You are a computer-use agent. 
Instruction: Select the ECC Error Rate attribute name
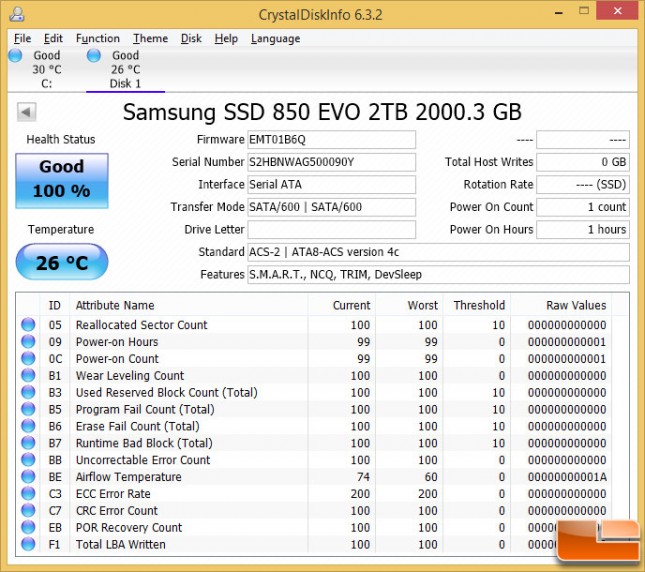tap(113, 493)
